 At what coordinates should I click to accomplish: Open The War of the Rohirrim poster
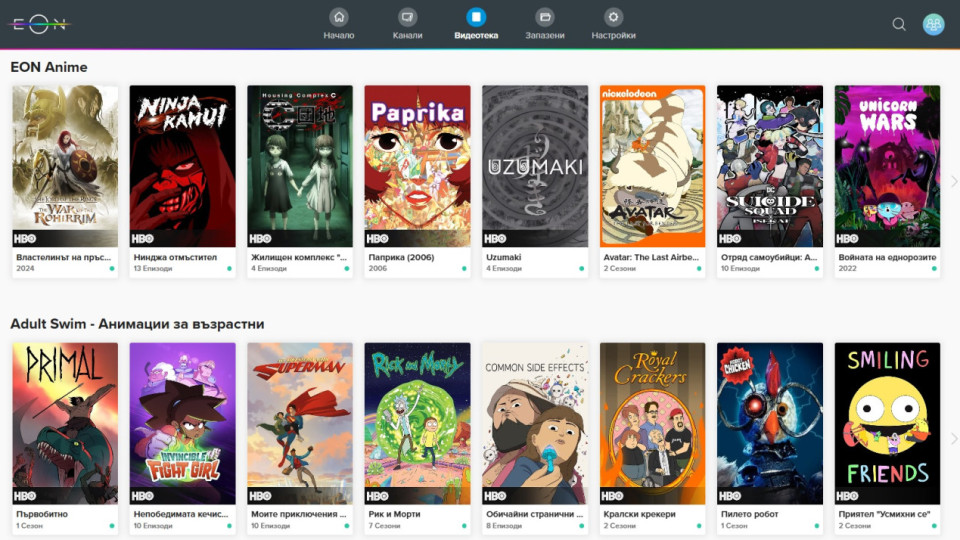pos(65,166)
